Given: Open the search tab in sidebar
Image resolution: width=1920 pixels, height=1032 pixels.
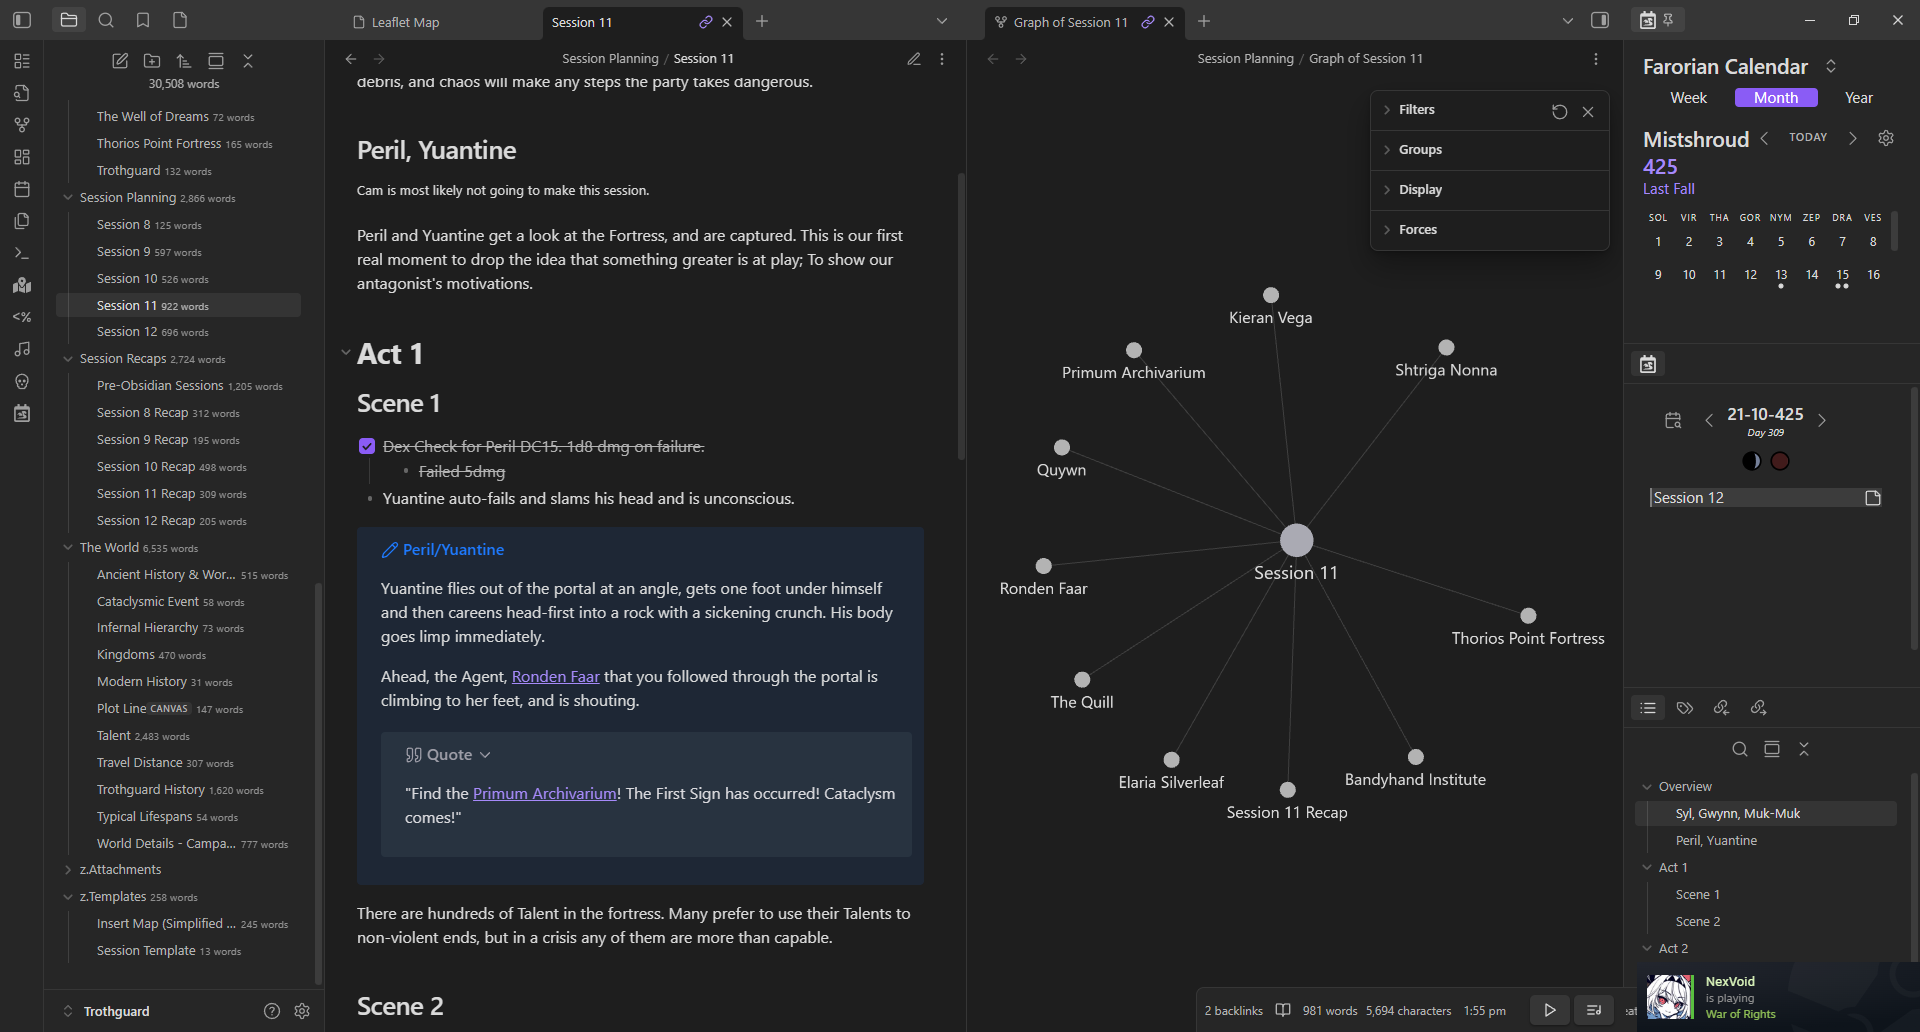Looking at the screenshot, I should click(x=106, y=20).
